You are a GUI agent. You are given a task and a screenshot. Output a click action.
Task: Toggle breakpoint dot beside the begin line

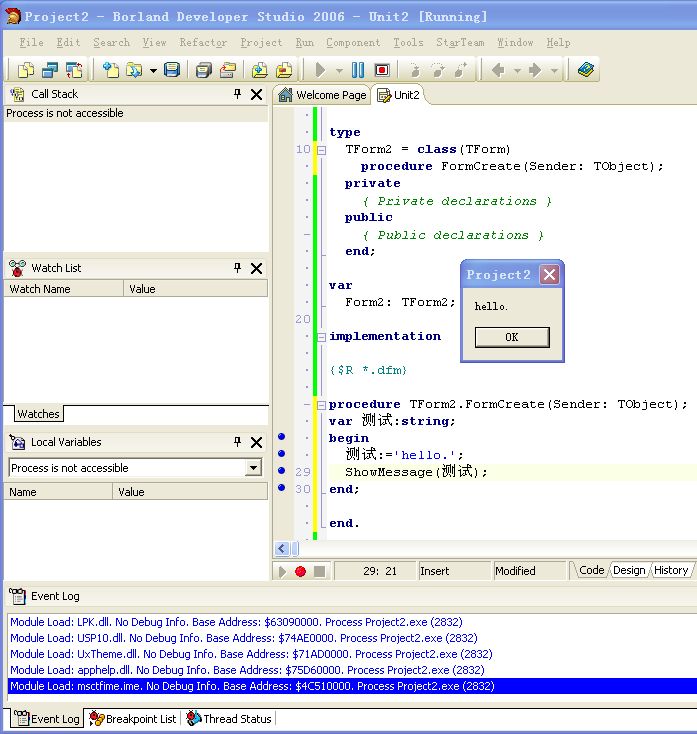(282, 437)
